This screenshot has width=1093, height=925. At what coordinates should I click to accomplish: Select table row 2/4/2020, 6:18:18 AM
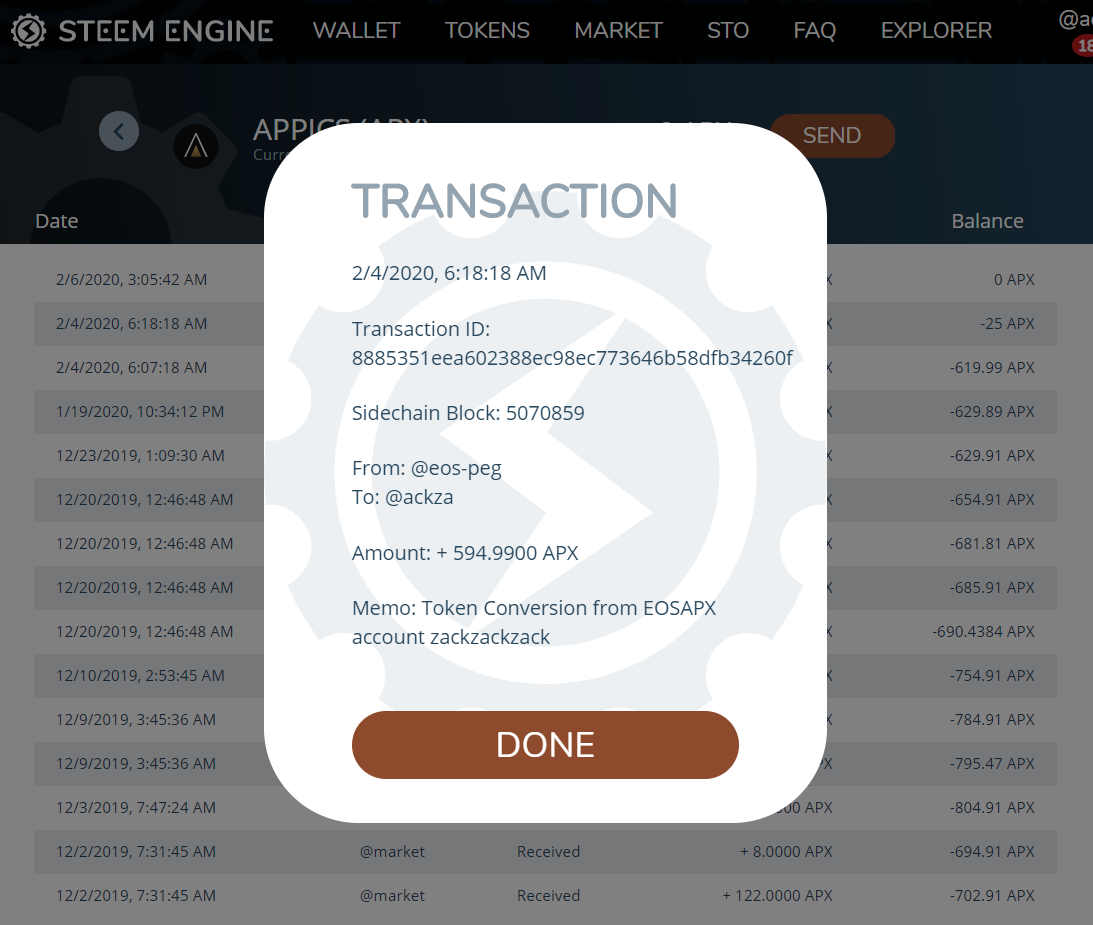click(545, 323)
